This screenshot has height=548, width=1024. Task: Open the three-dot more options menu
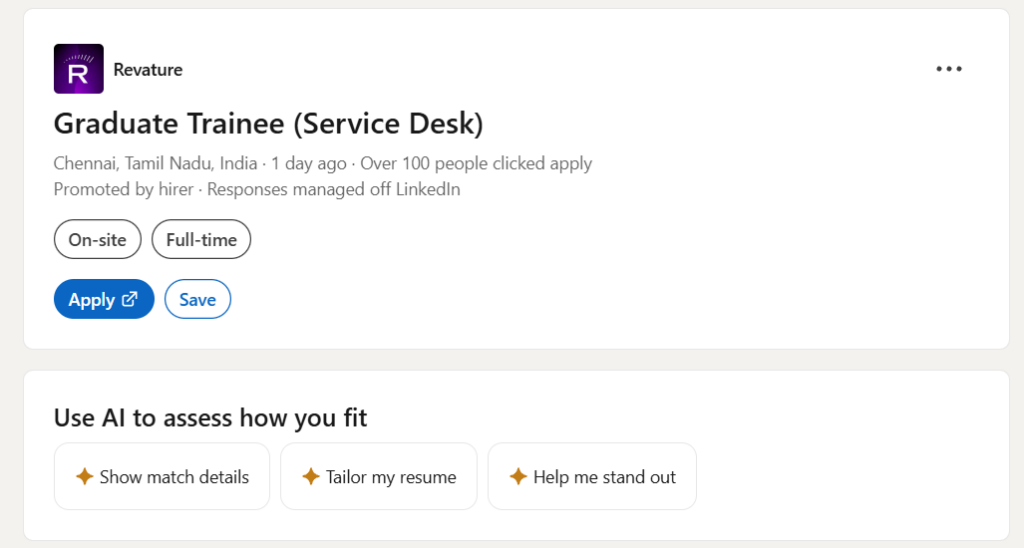(948, 69)
